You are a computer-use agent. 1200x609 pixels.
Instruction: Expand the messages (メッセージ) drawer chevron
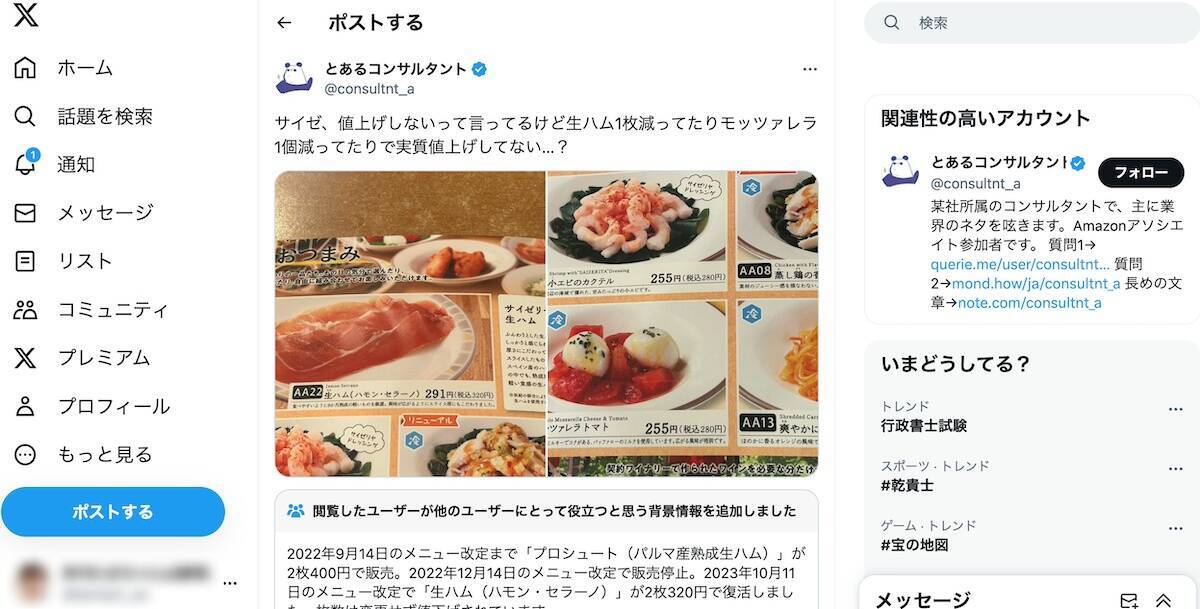click(1164, 600)
